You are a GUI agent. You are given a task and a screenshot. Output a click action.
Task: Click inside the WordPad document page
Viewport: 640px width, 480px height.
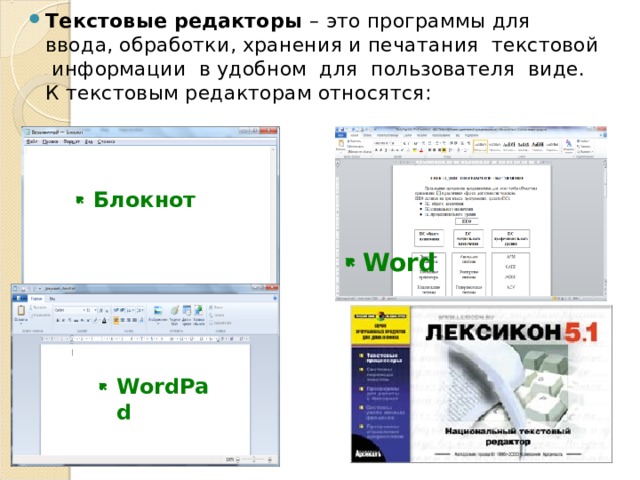(x=145, y=399)
